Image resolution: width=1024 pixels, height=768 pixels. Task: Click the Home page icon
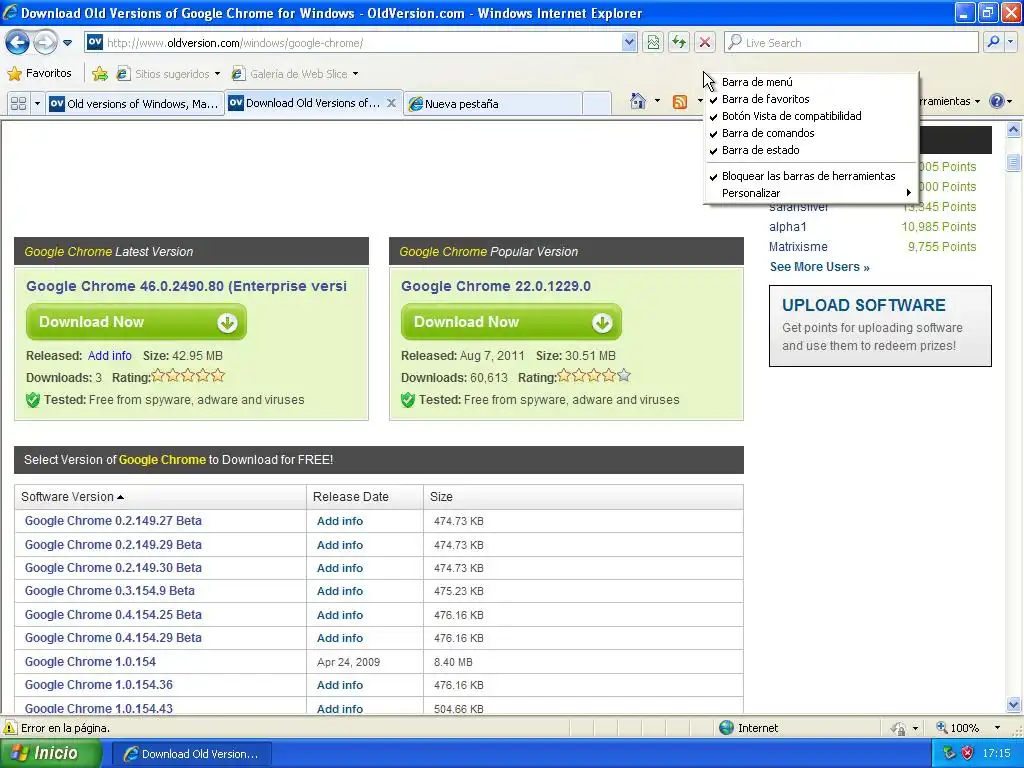(638, 101)
